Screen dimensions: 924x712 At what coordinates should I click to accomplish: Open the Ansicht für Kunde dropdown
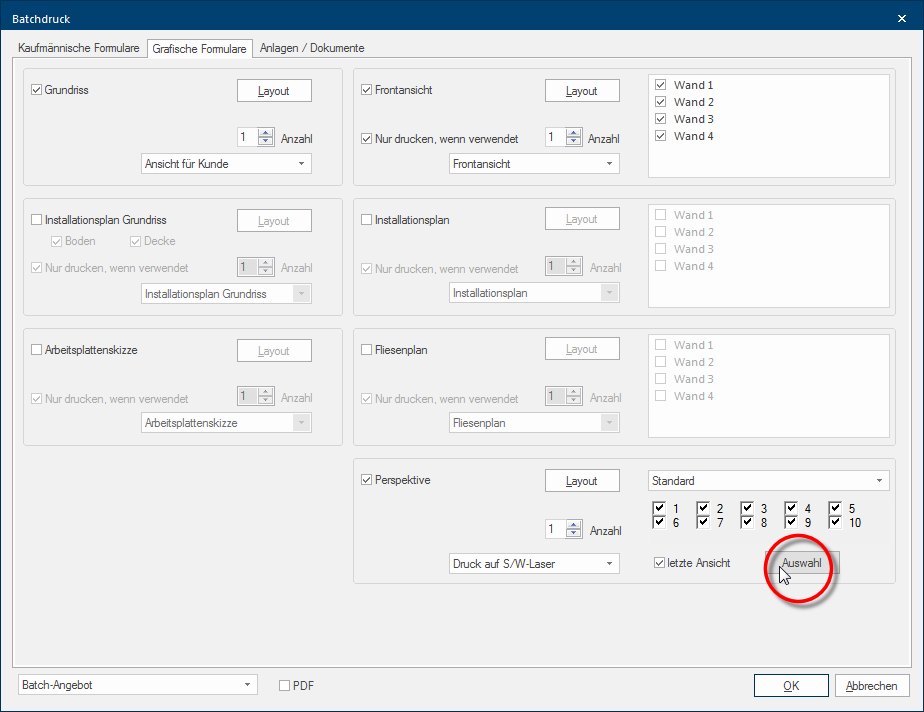tap(226, 164)
